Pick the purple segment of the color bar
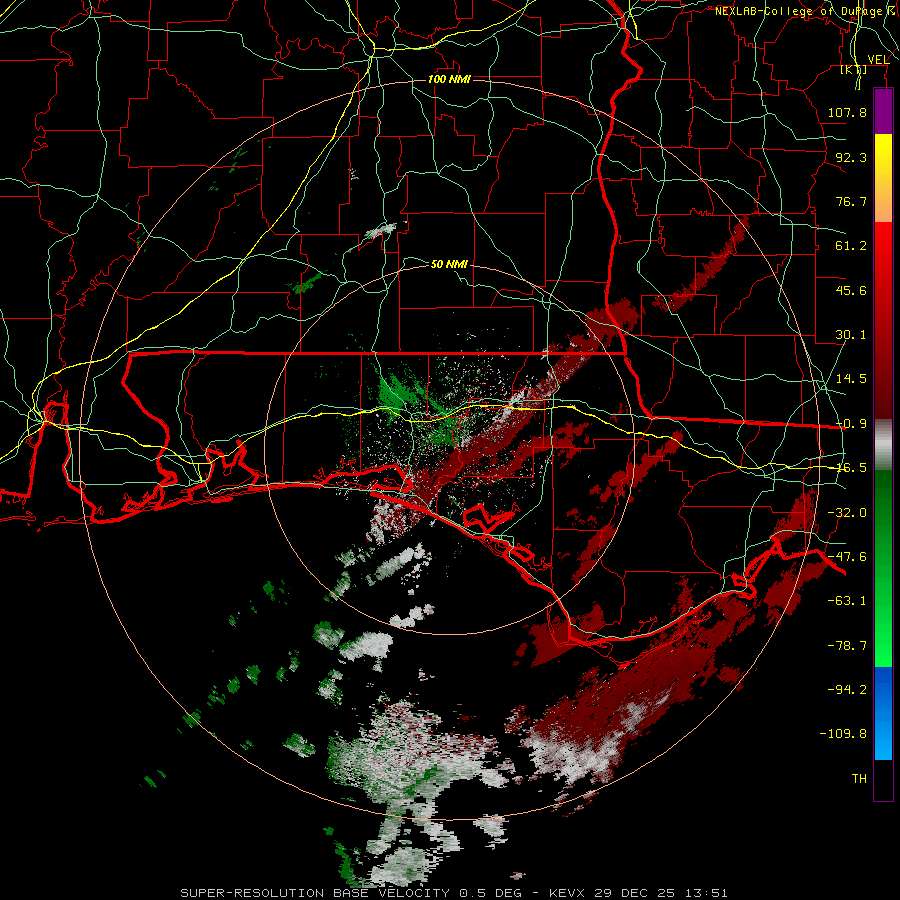 pos(883,112)
